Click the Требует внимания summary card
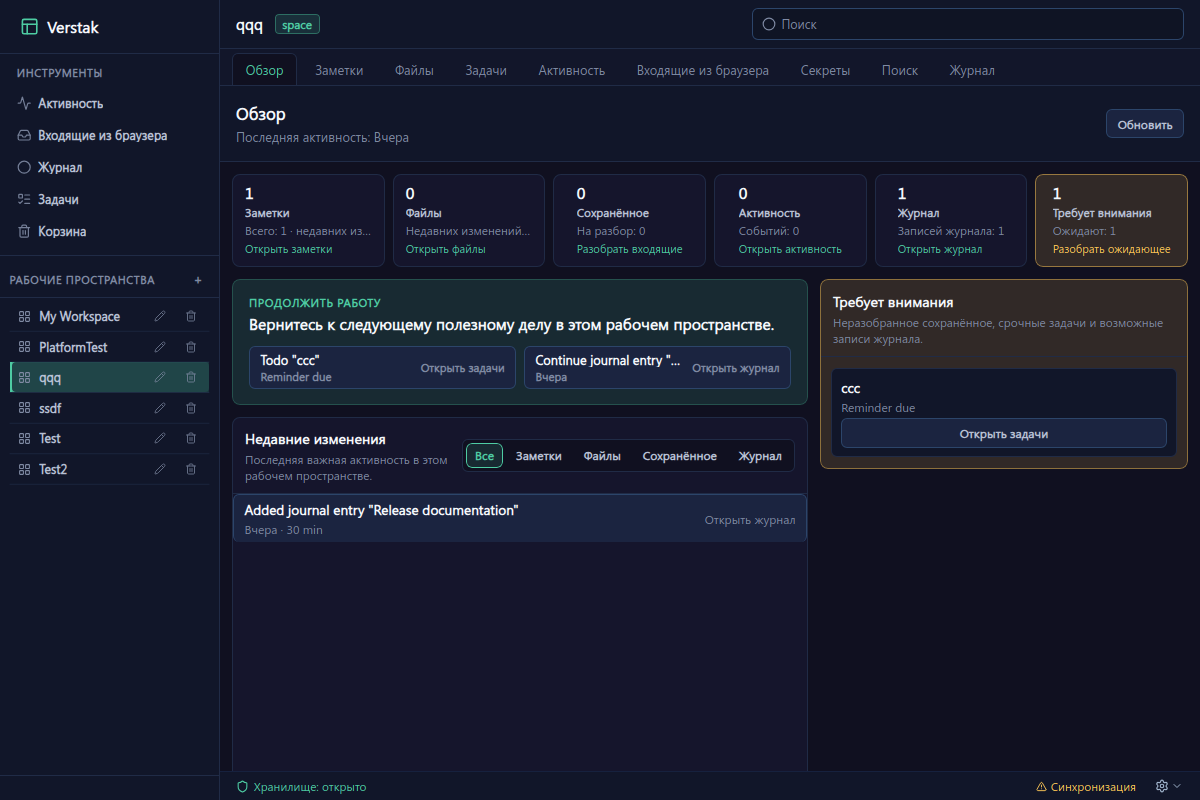This screenshot has height=800, width=1200. [x=1111, y=221]
